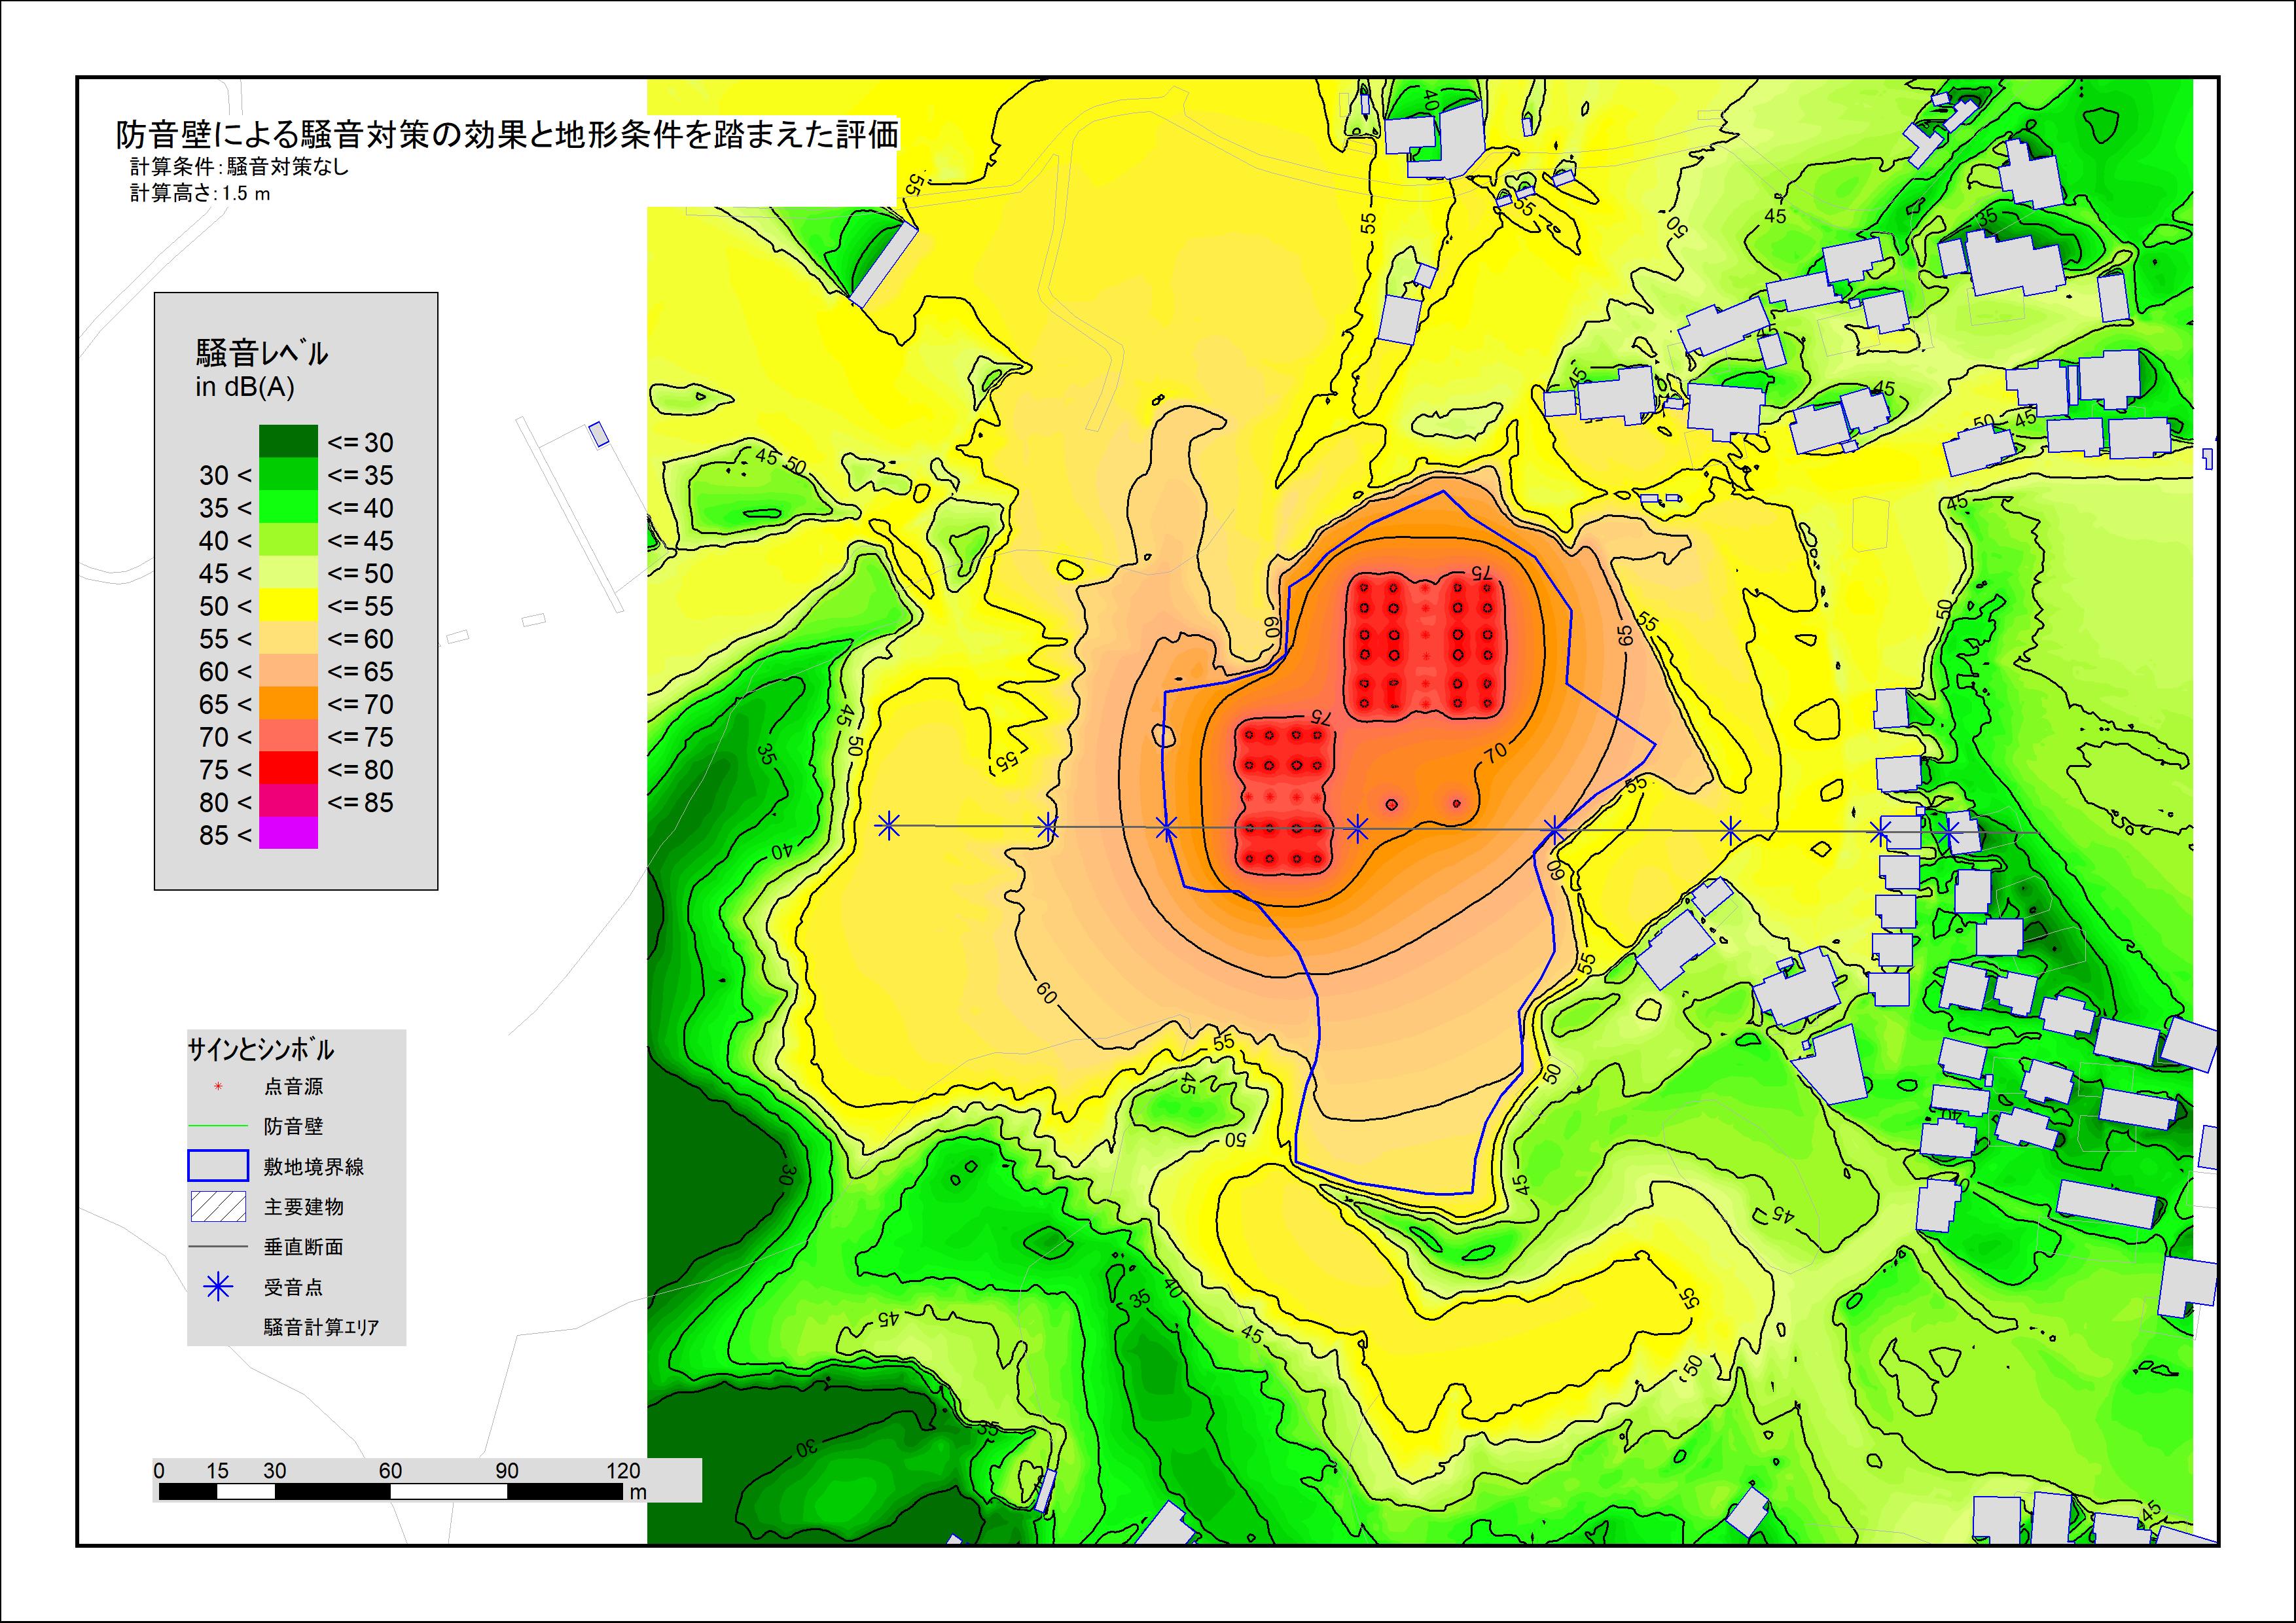Click the サインとシンボル legend heading
The width and height of the screenshot is (2296, 1623).
coord(261,1050)
